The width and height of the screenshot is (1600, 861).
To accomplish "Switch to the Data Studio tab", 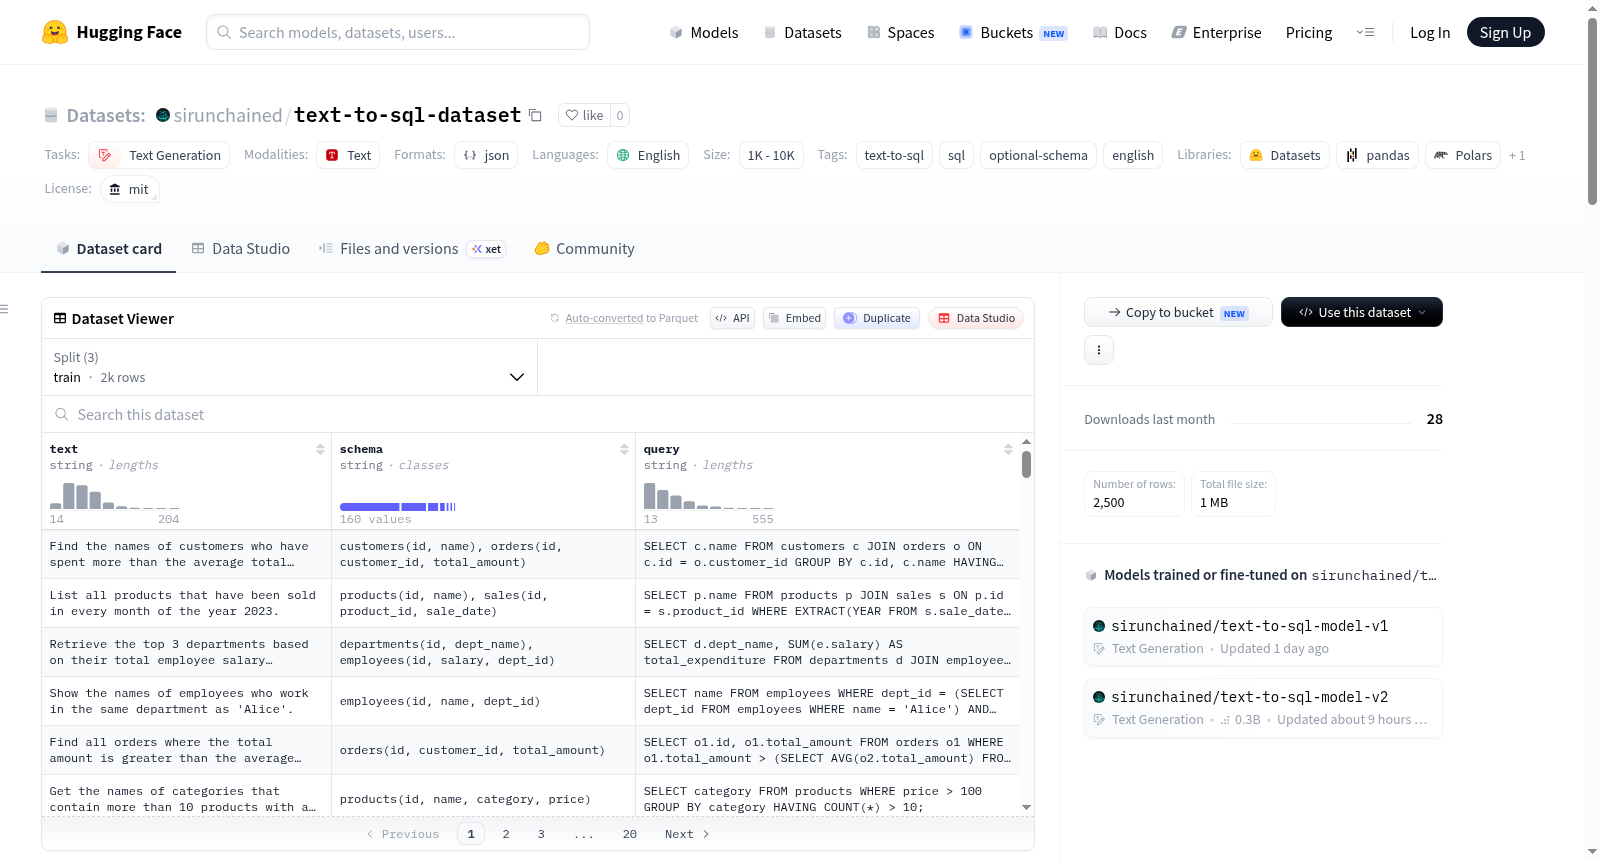I will point(241,249).
